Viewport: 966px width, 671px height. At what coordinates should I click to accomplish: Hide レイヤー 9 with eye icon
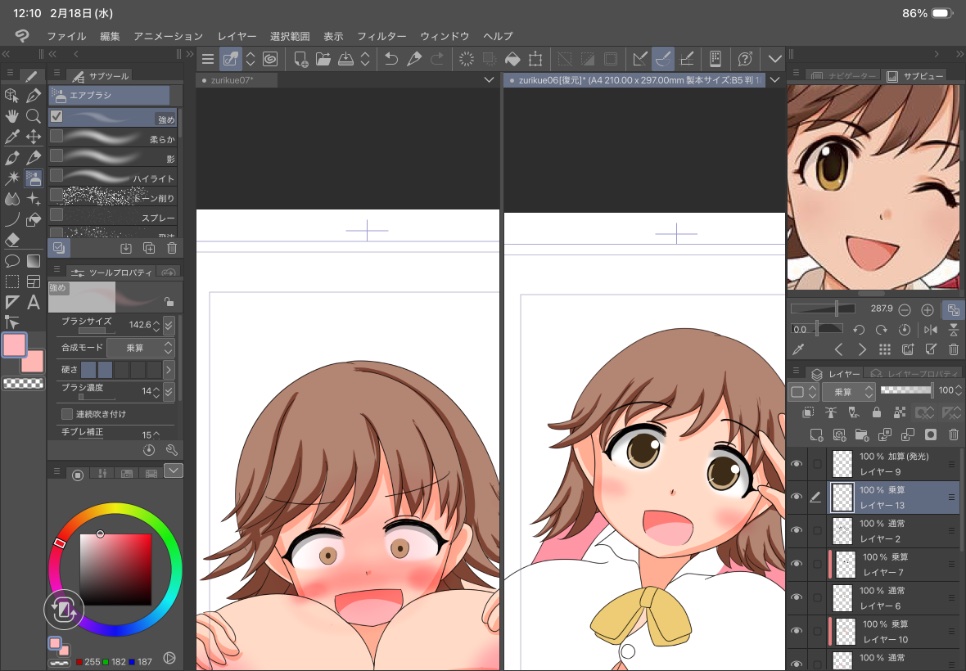tap(797, 463)
